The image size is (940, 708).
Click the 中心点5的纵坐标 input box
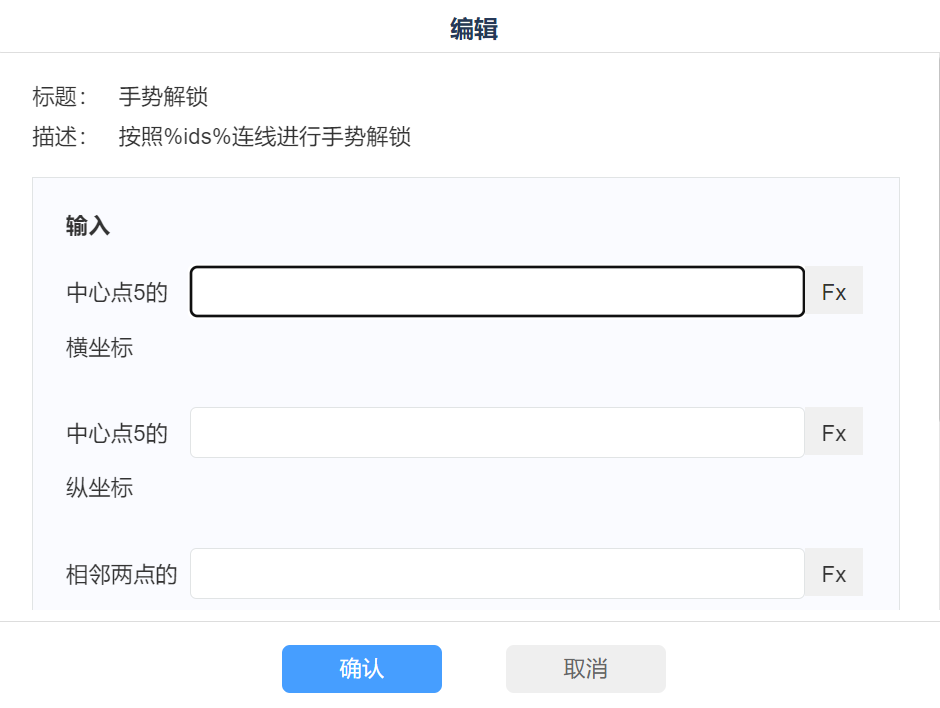497,433
